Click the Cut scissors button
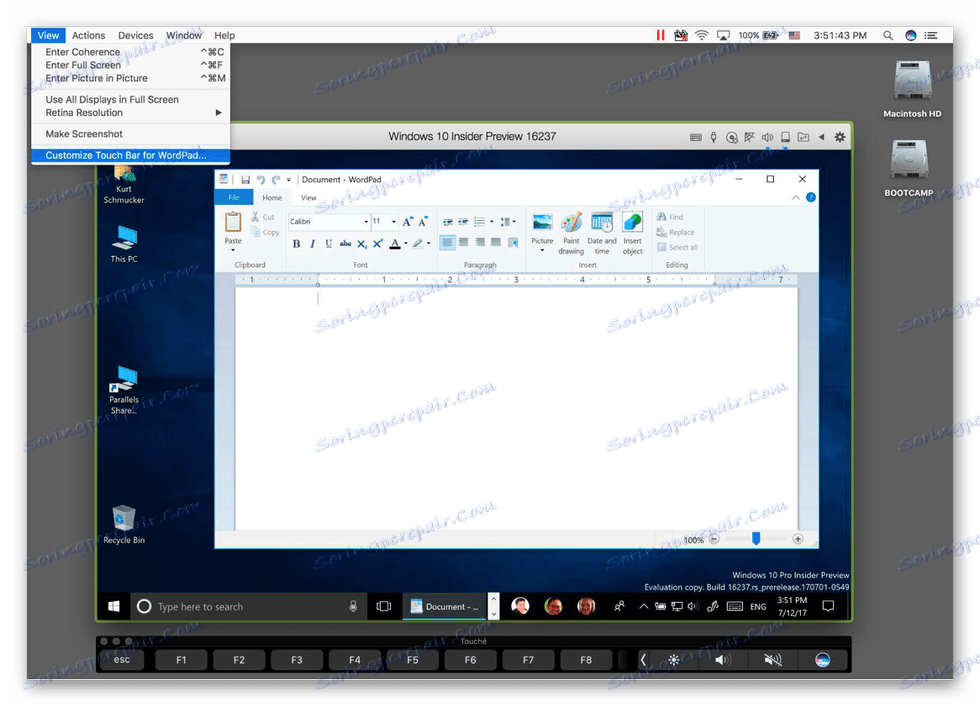Screen dimensions: 980x707 (x=262, y=217)
